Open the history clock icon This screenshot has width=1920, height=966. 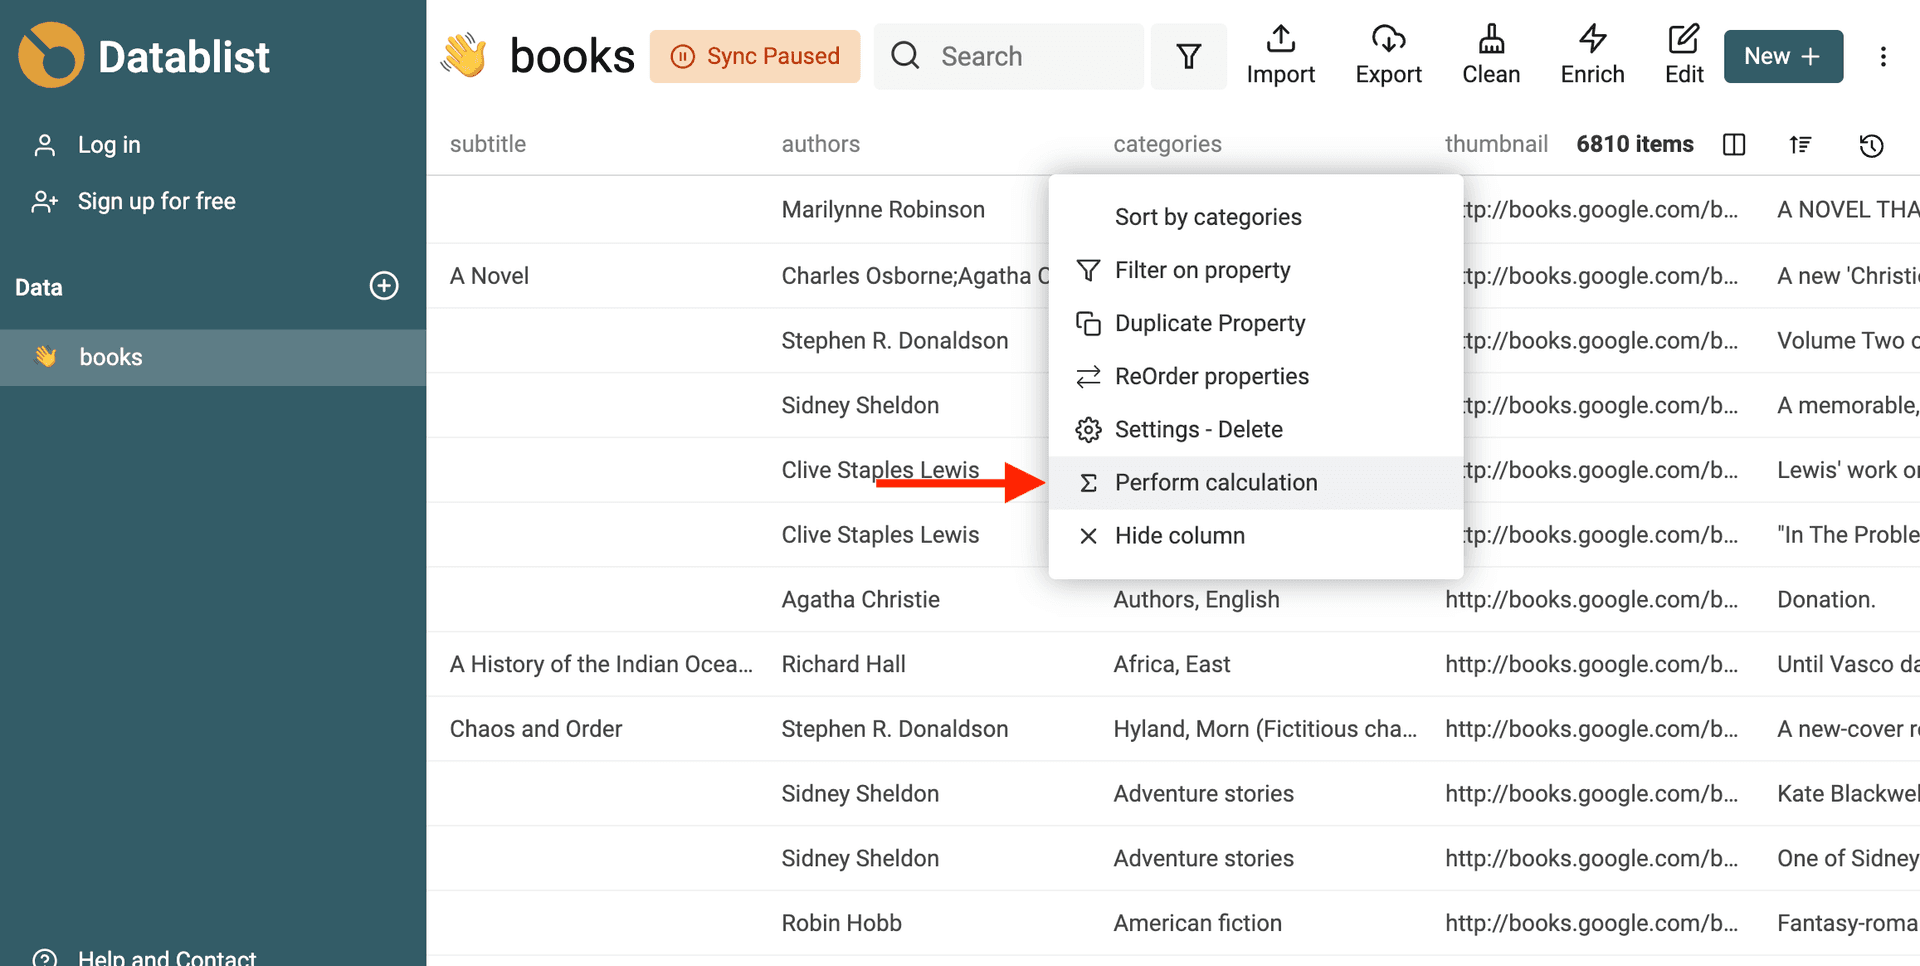[1871, 146]
